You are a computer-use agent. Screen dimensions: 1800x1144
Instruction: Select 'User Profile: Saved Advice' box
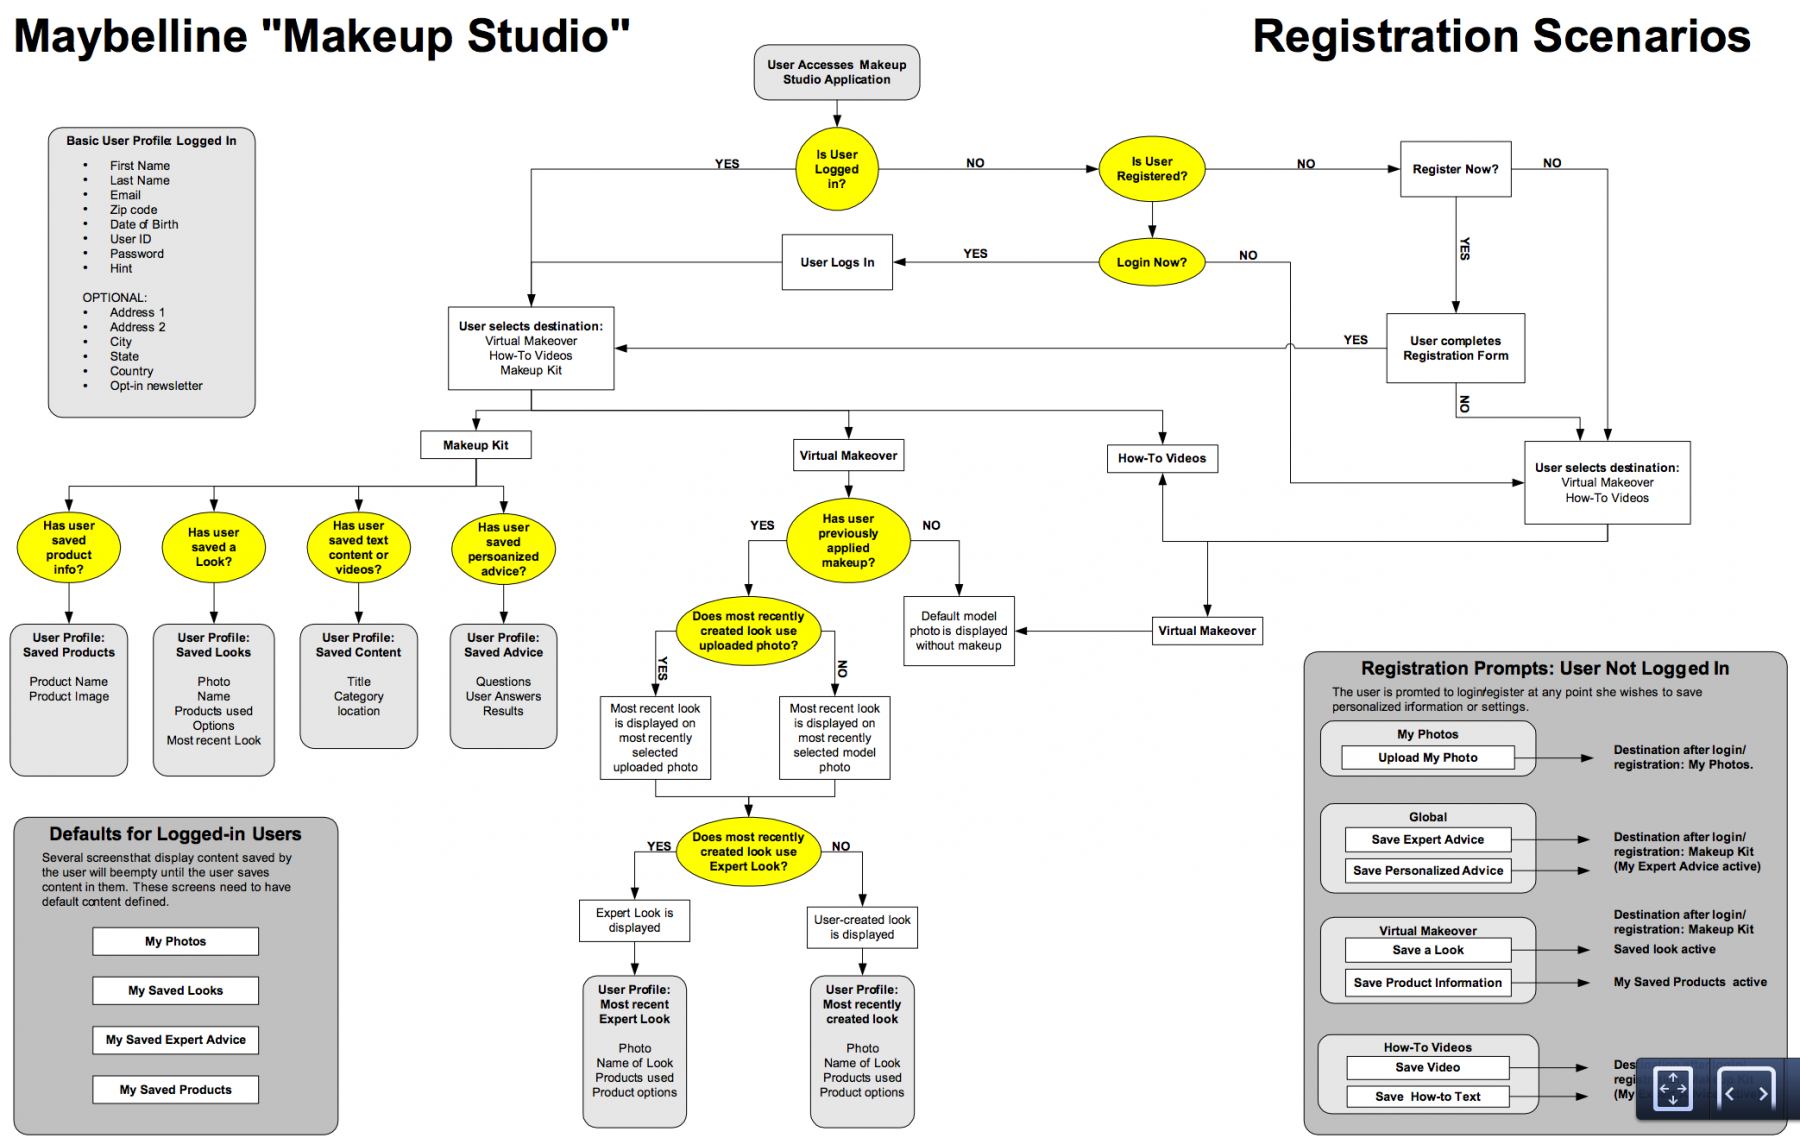click(504, 686)
